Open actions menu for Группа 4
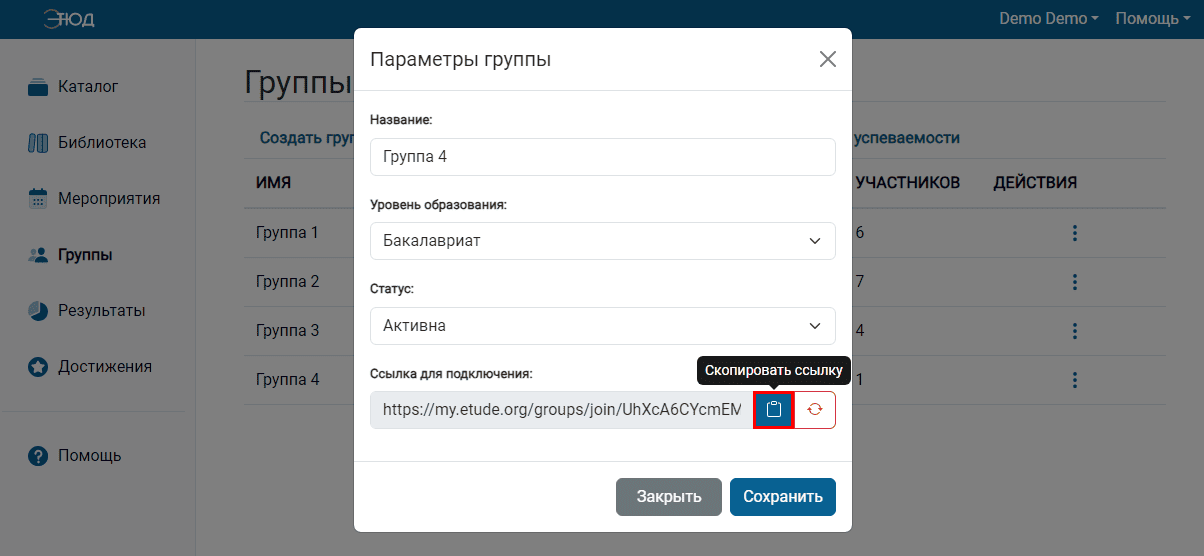Screen dimensions: 1204x556 (x=1075, y=380)
